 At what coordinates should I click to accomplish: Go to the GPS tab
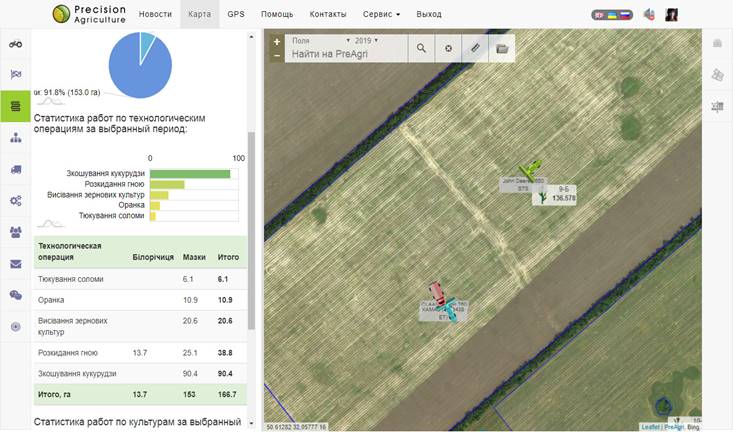pos(235,15)
